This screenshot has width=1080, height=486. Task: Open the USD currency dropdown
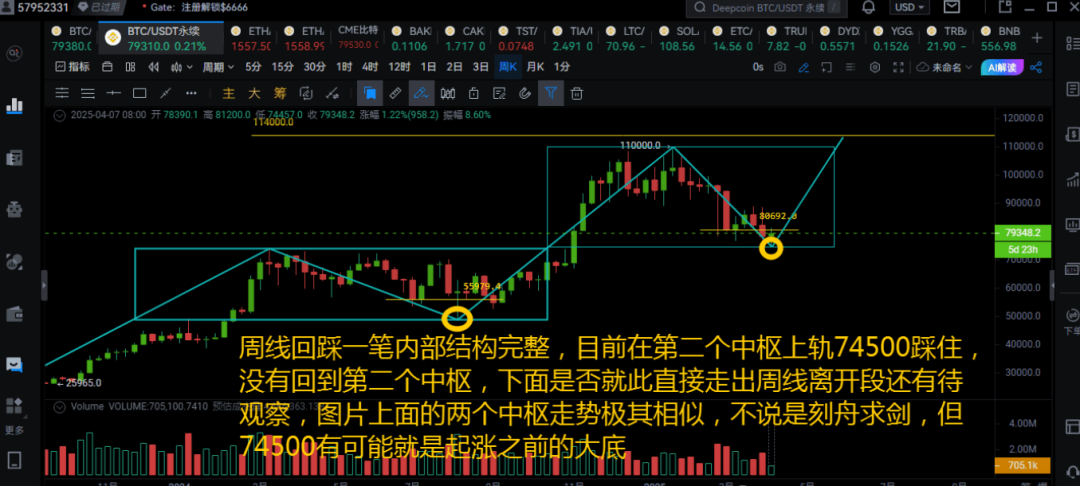tap(910, 8)
